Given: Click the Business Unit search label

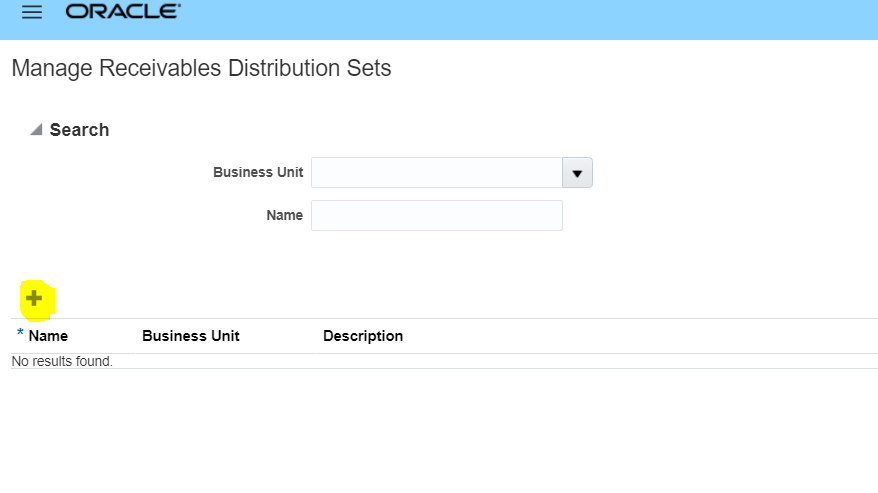Looking at the screenshot, I should coord(258,173).
